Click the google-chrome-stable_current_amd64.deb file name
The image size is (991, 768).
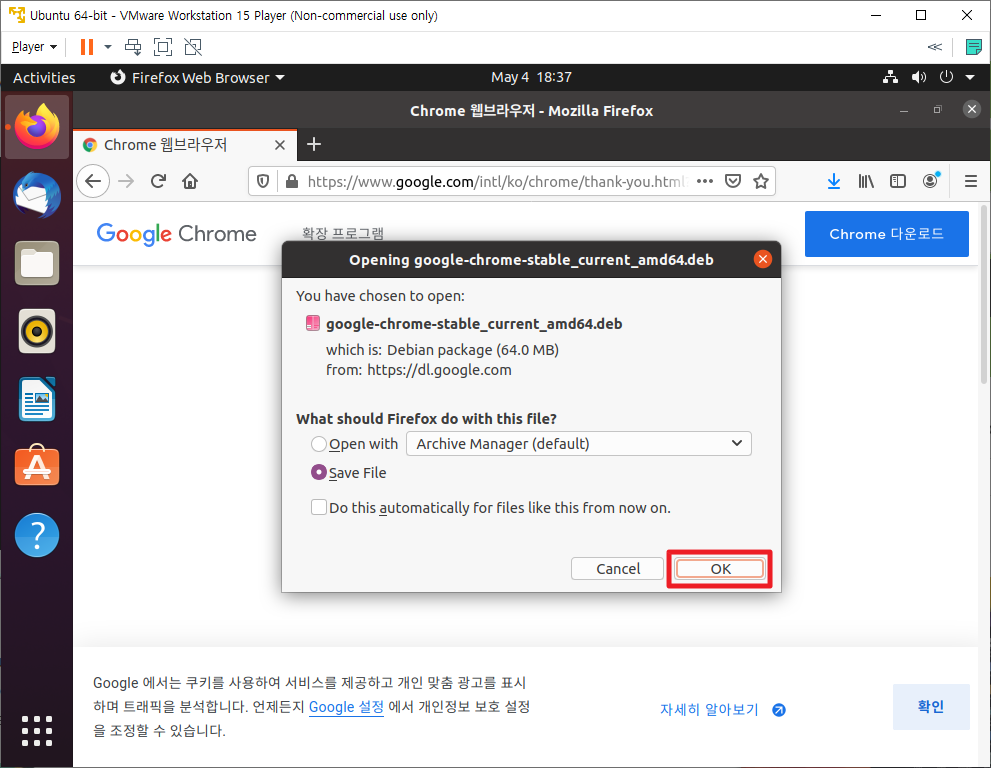[474, 324]
